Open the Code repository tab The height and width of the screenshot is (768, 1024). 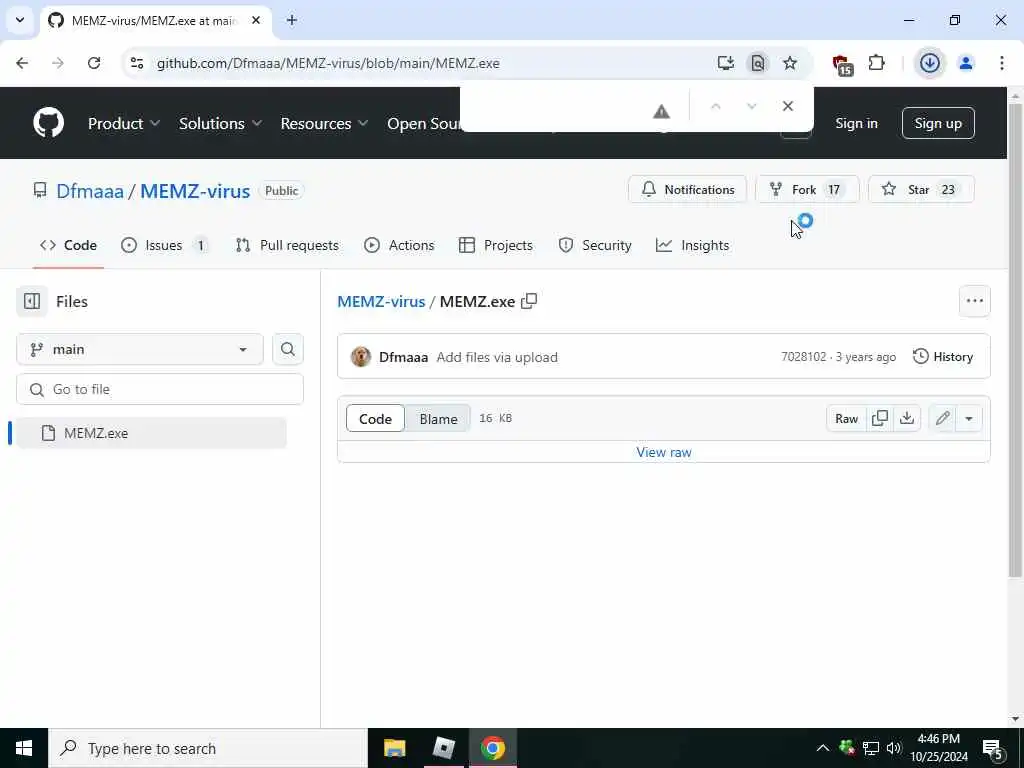coord(69,246)
